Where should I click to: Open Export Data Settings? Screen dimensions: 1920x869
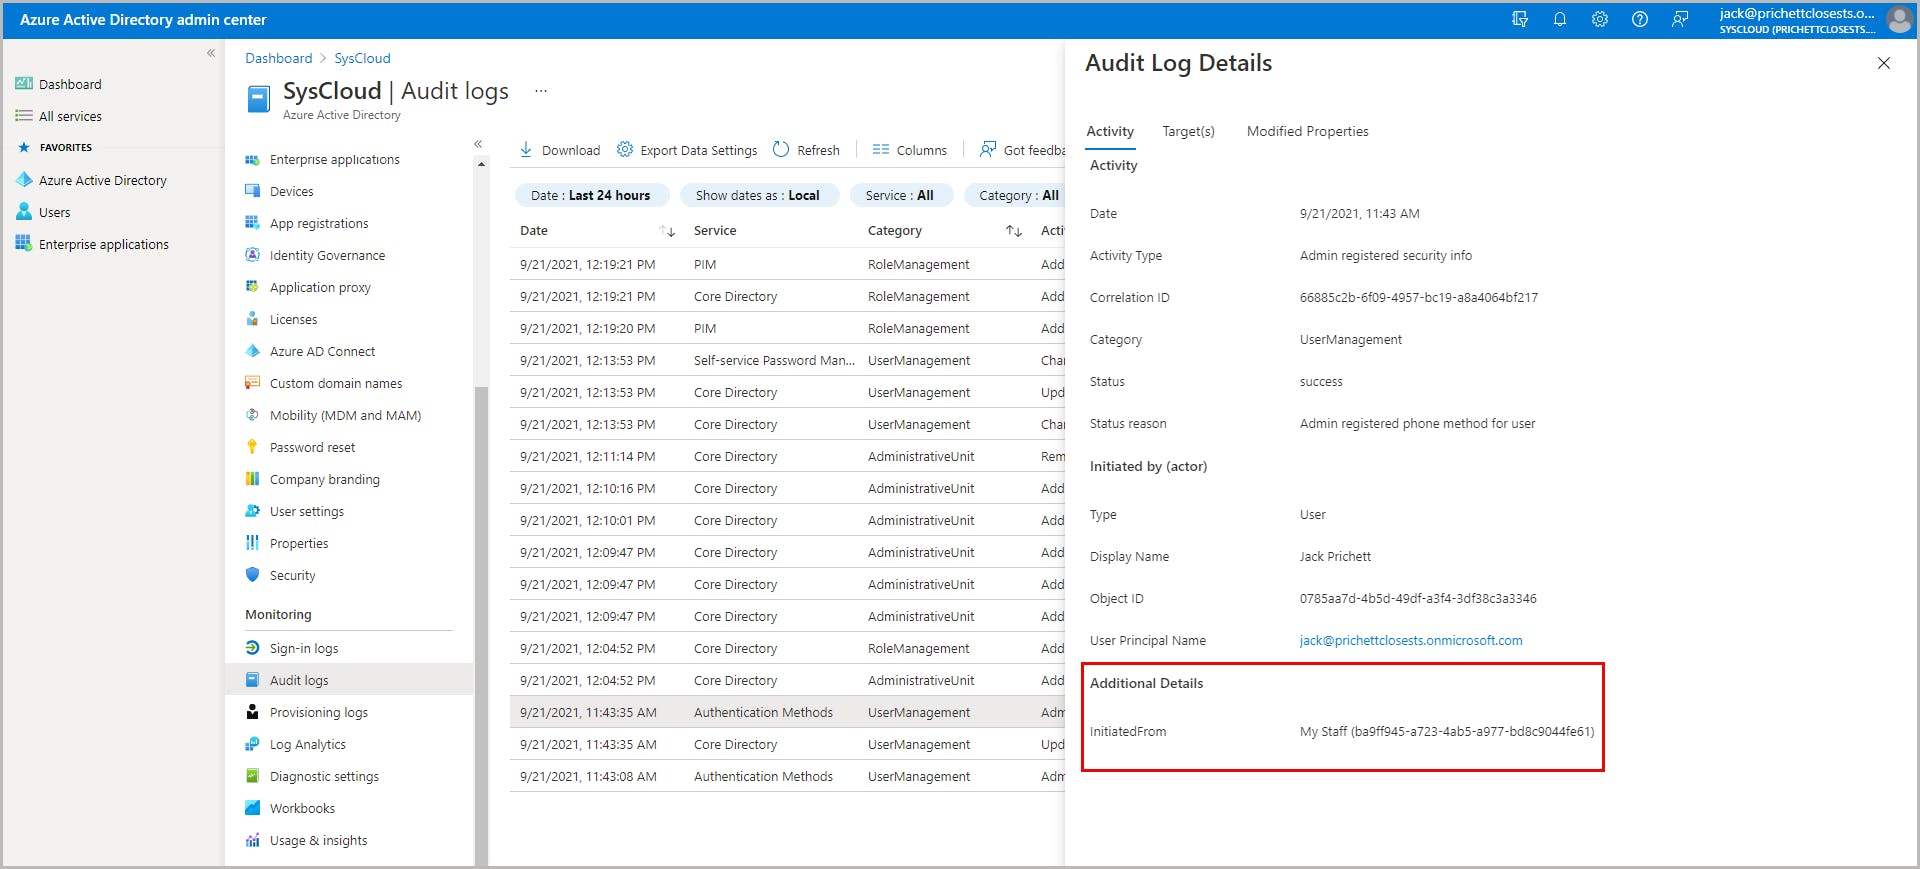click(x=687, y=150)
